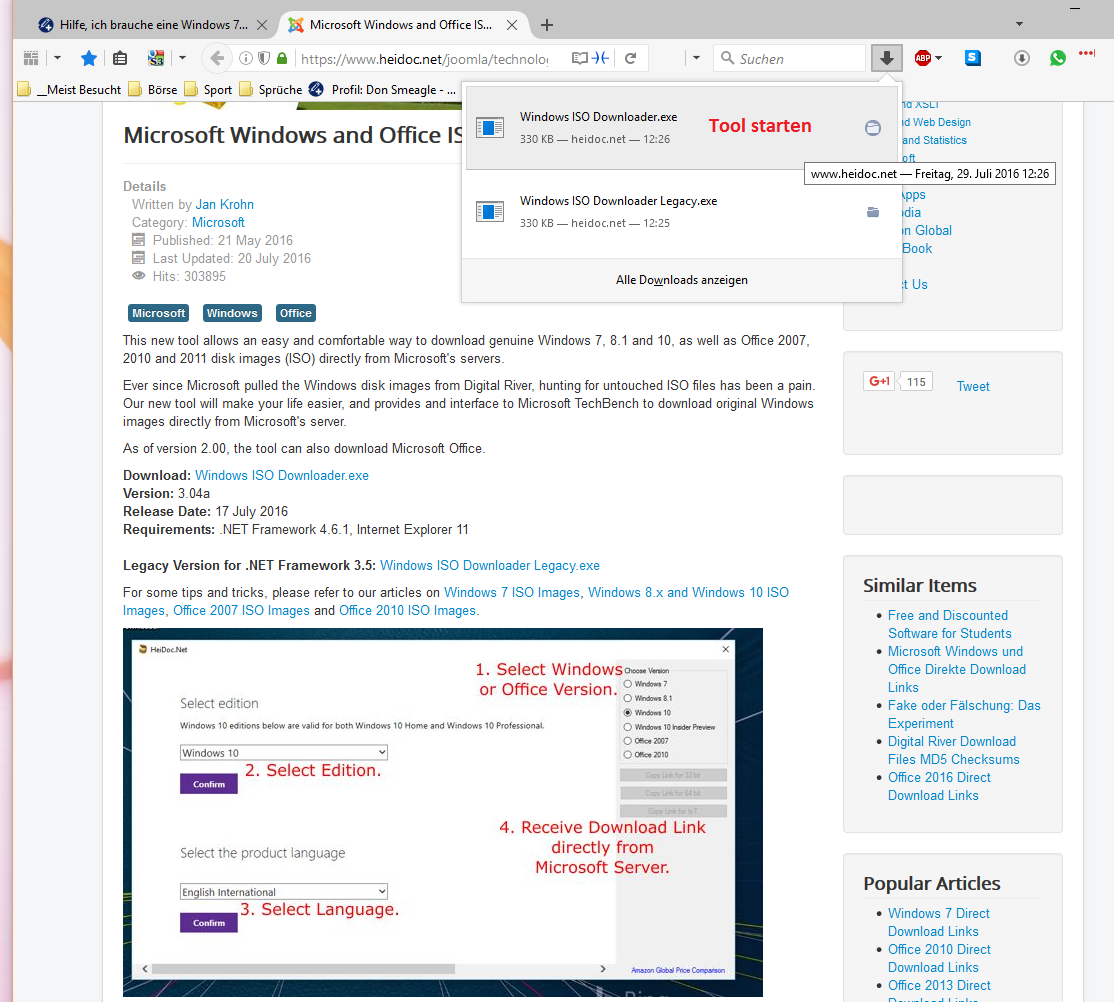Click the Adblock Plus ABP icon

point(922,58)
